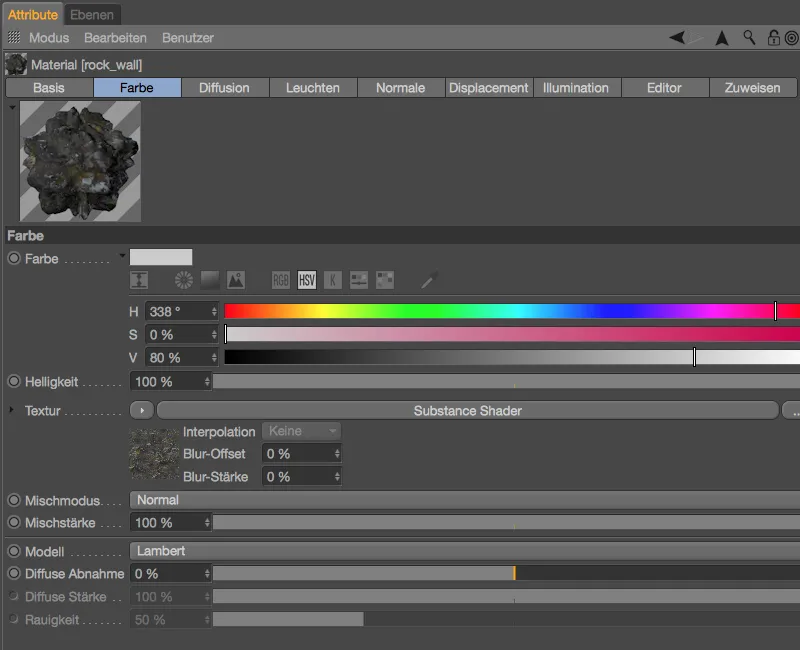800x650 pixels.
Task: Click on the hue rainbow slider
Action: [x=512, y=311]
